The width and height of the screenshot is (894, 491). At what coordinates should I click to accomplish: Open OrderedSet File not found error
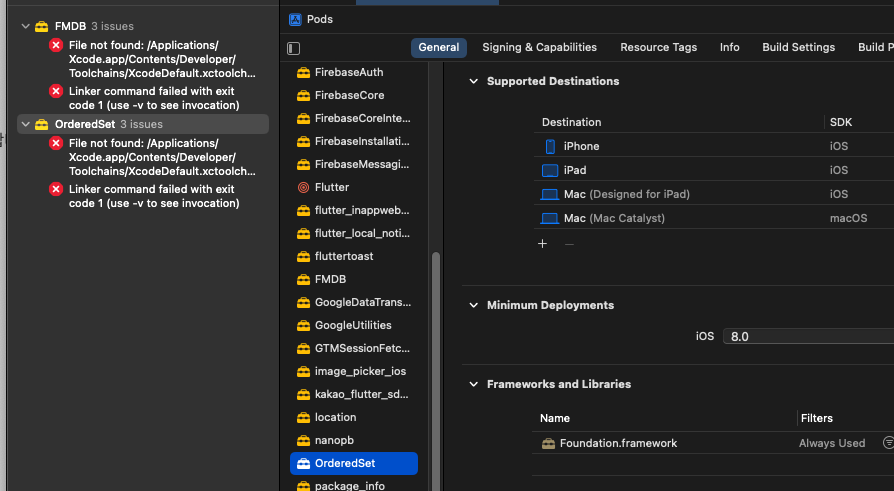point(162,157)
